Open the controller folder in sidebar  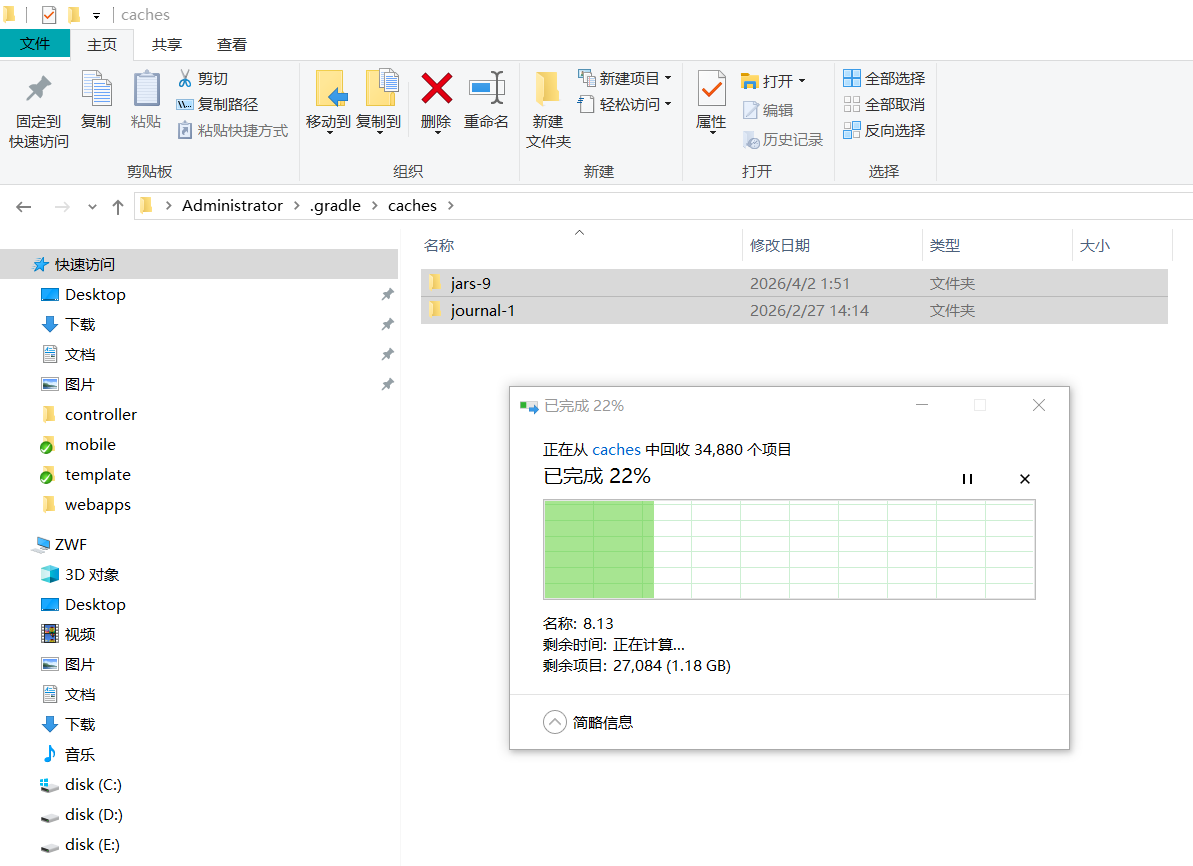click(x=100, y=414)
